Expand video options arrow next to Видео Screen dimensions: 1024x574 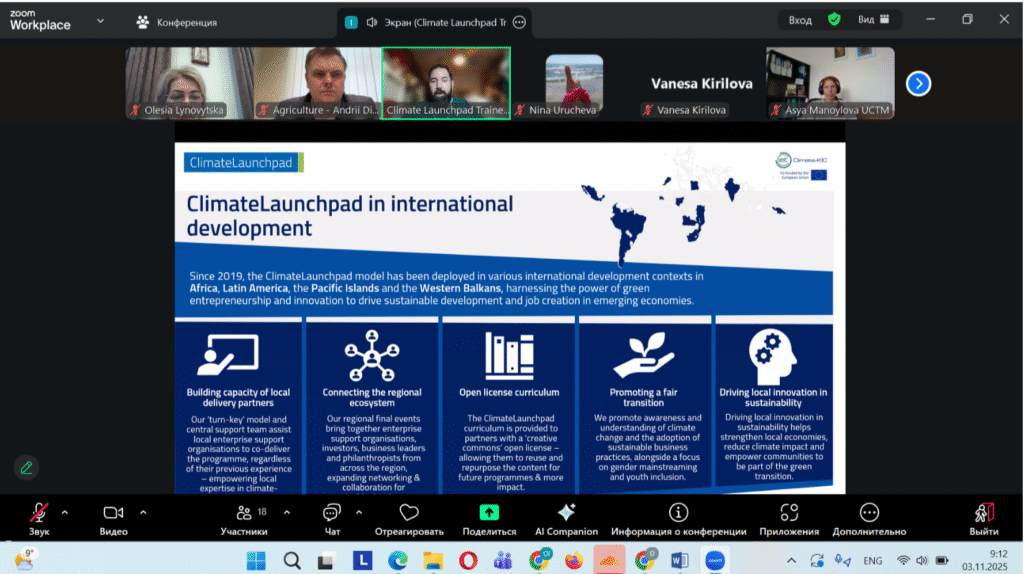(x=143, y=512)
